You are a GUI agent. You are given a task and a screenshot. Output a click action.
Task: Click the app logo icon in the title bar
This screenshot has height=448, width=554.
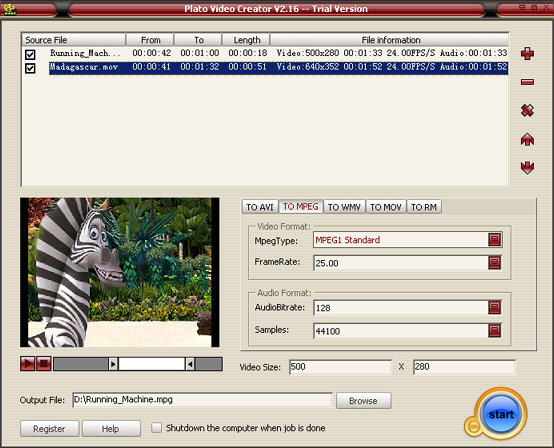[x=10, y=9]
